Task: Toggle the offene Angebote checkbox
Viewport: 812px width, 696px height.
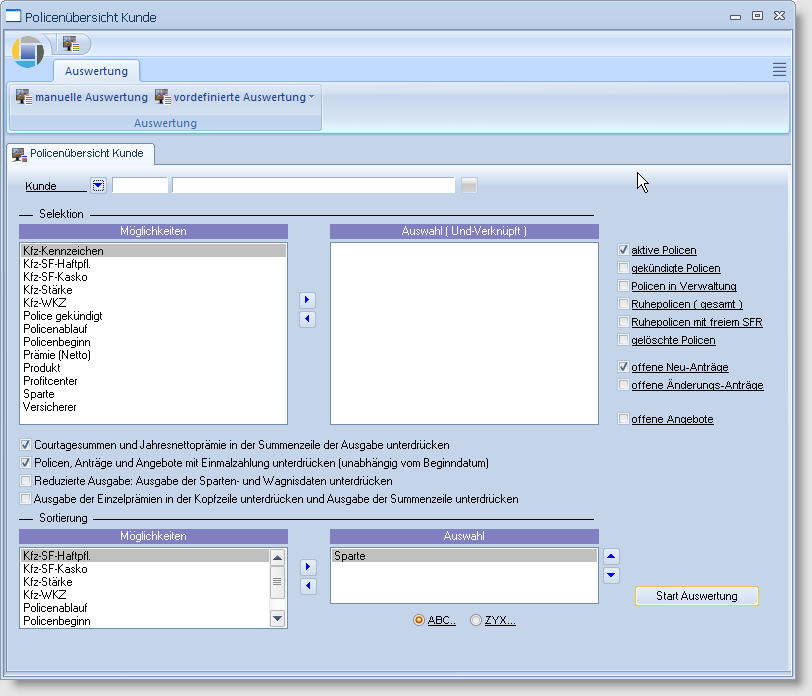Action: (624, 419)
